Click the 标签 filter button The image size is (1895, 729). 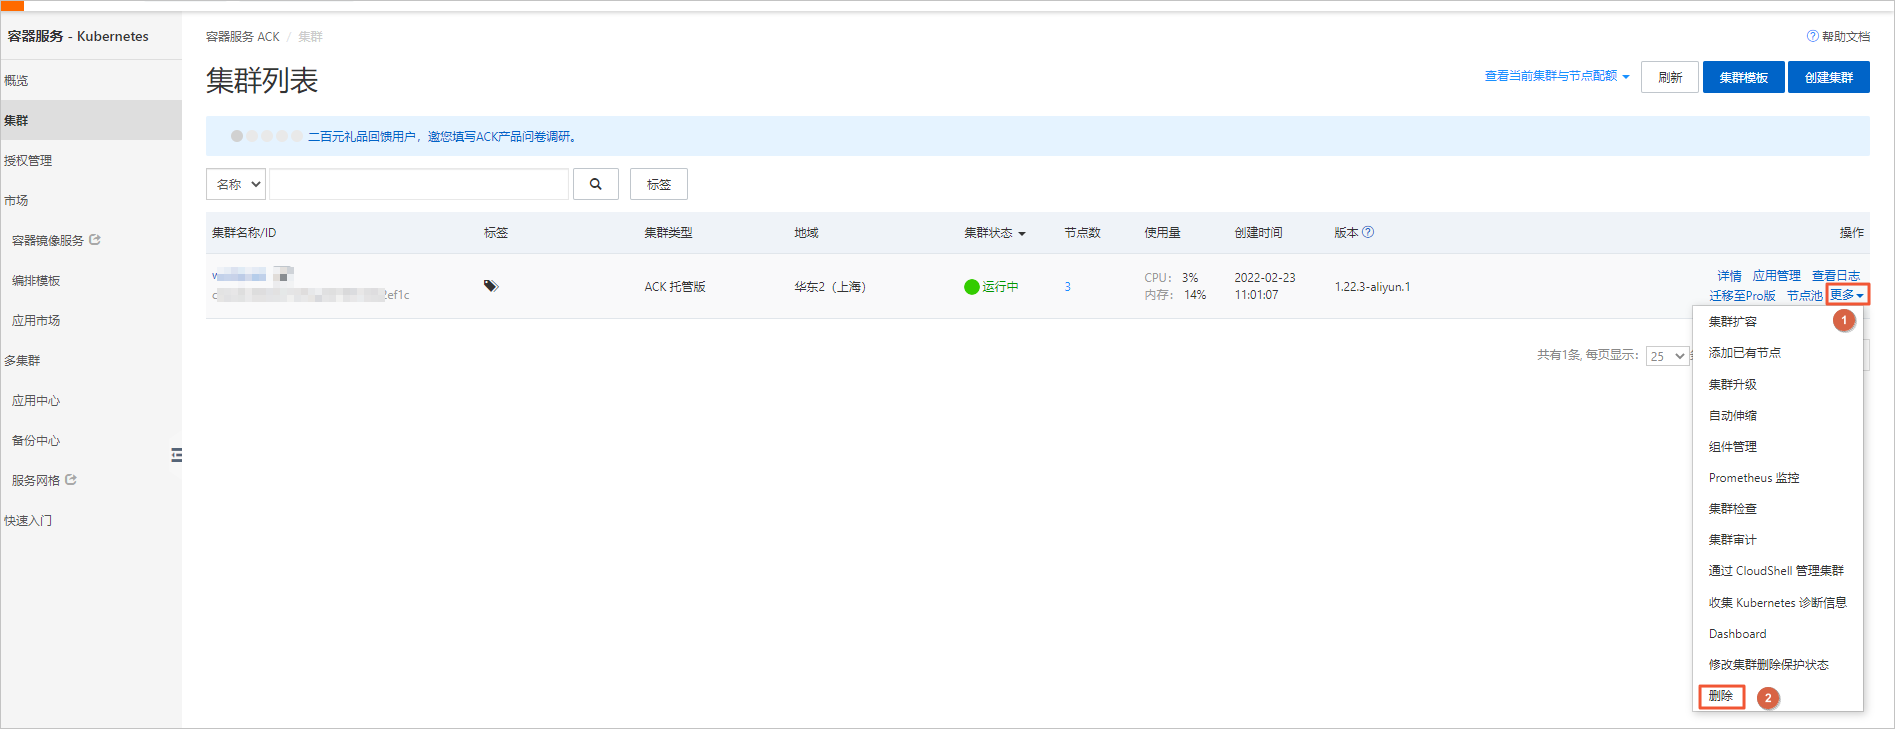tap(659, 184)
